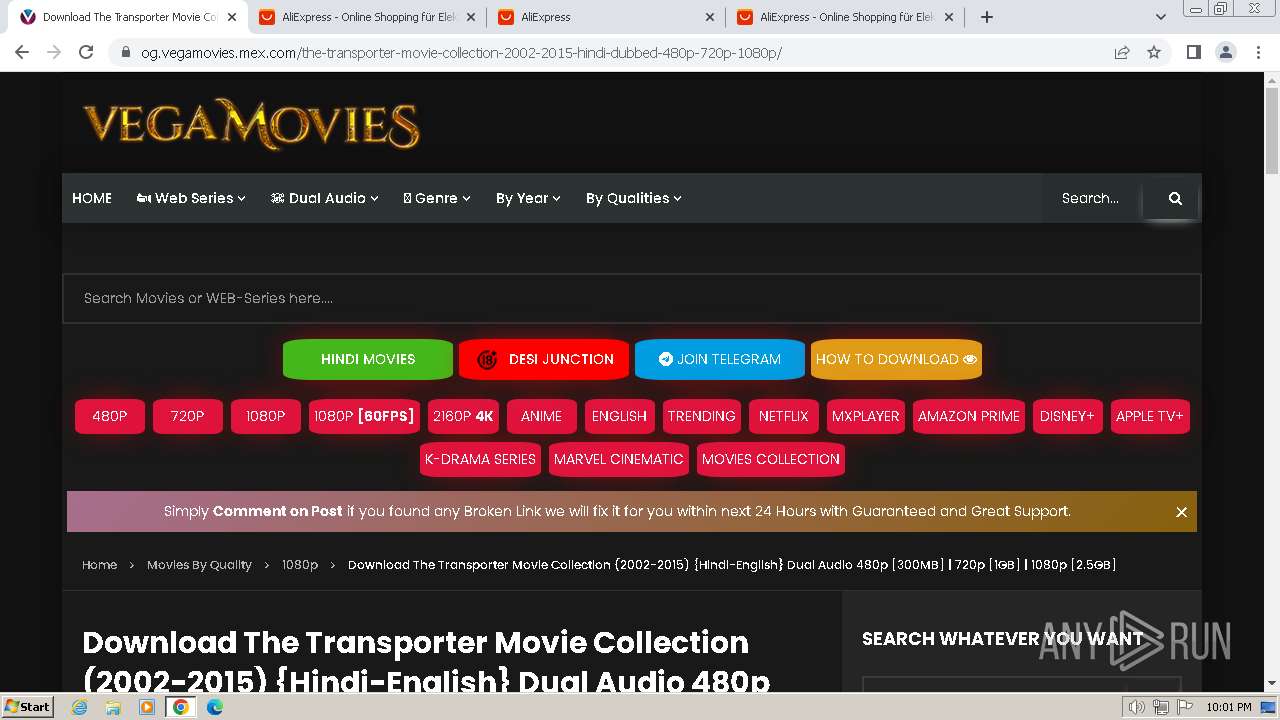Expand the By Year dropdown

coord(528,198)
